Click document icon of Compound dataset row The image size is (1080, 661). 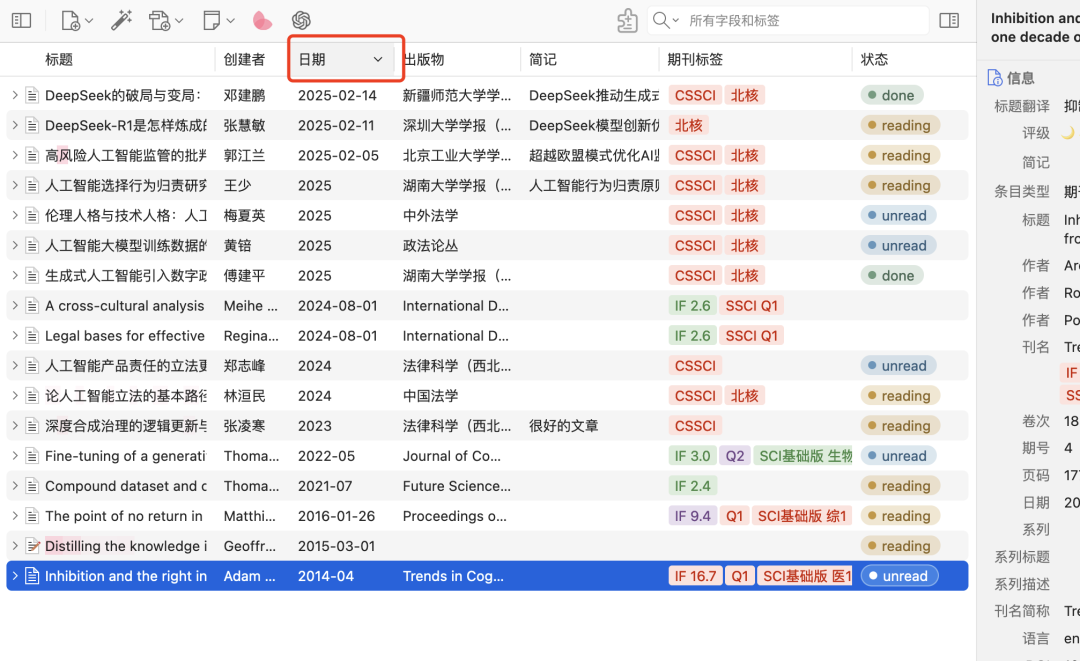(32, 486)
